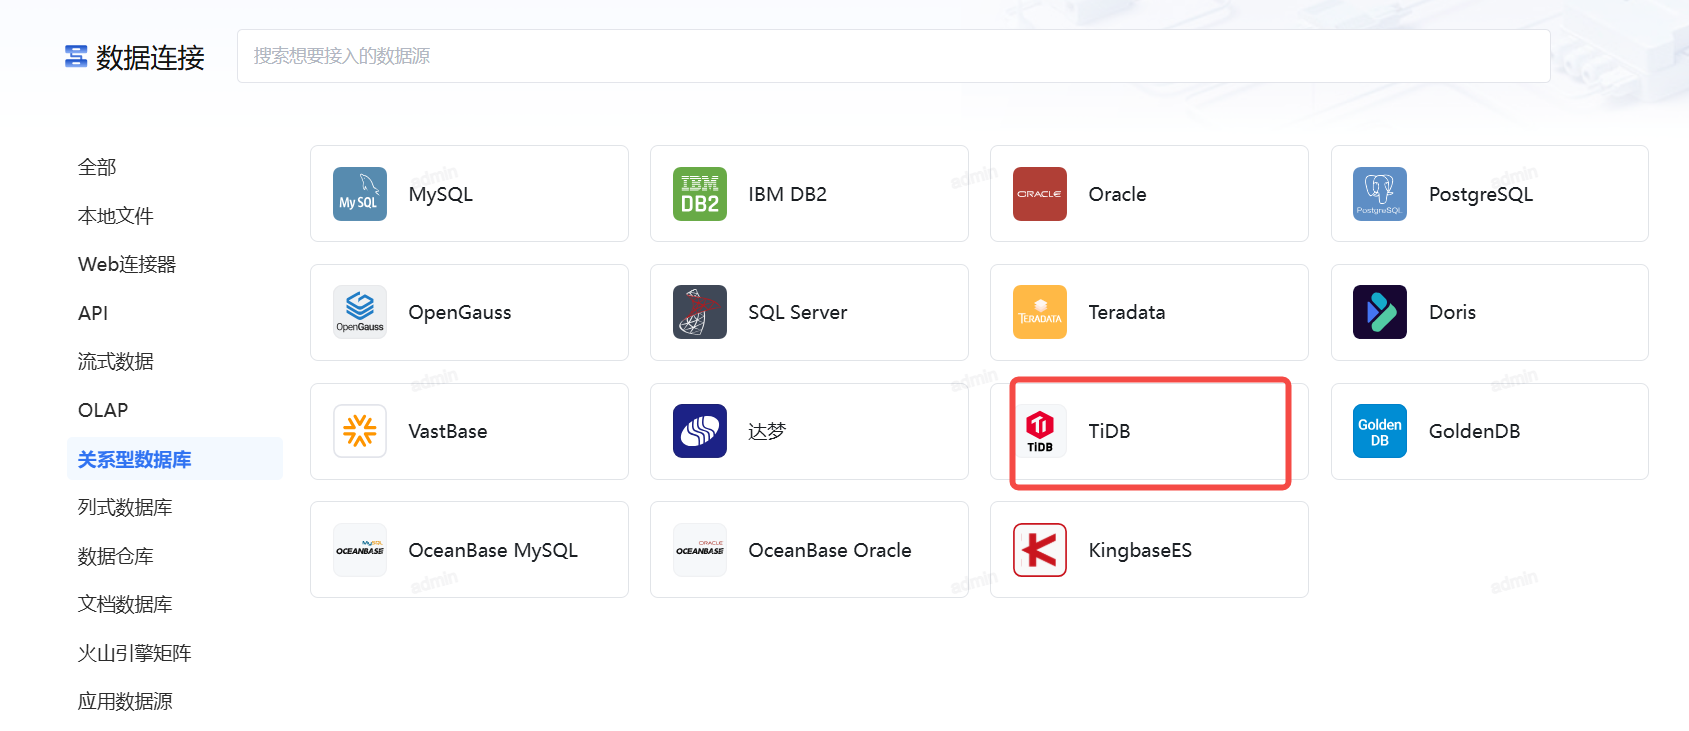
Task: Choose the Teradata data source card
Action: click(1149, 312)
